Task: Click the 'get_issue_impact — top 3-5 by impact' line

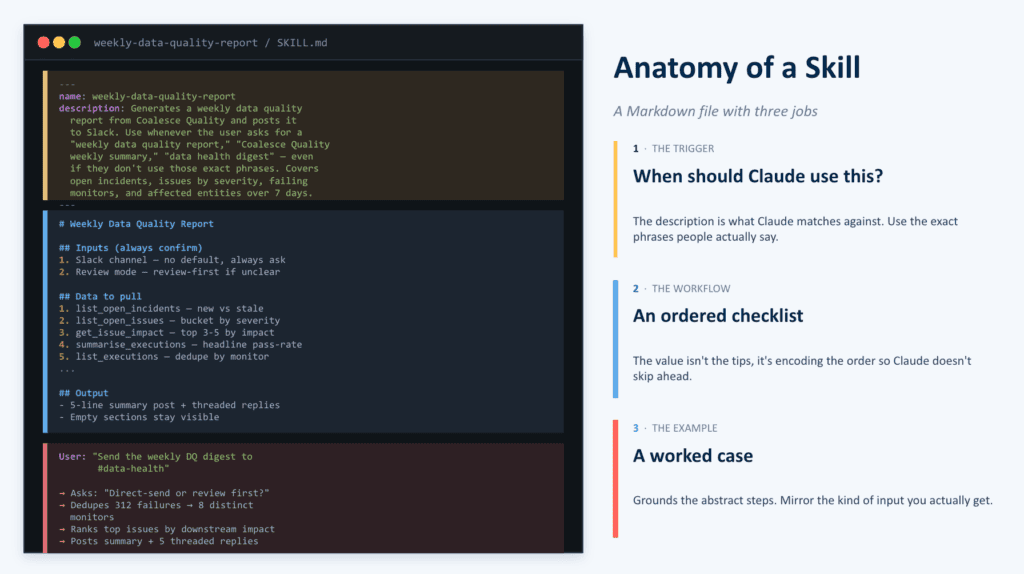Action: 167,332
